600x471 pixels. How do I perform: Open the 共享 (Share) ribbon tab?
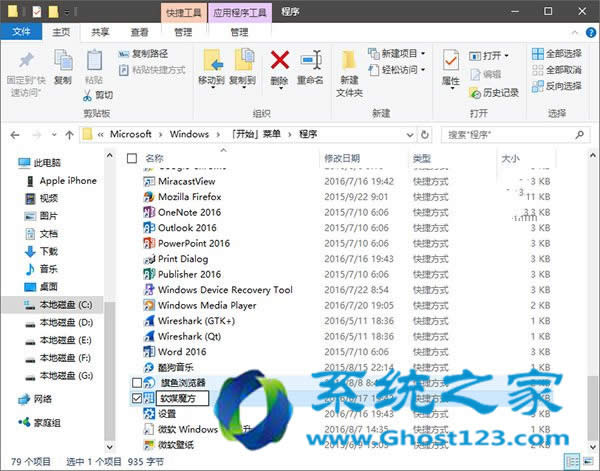point(100,32)
